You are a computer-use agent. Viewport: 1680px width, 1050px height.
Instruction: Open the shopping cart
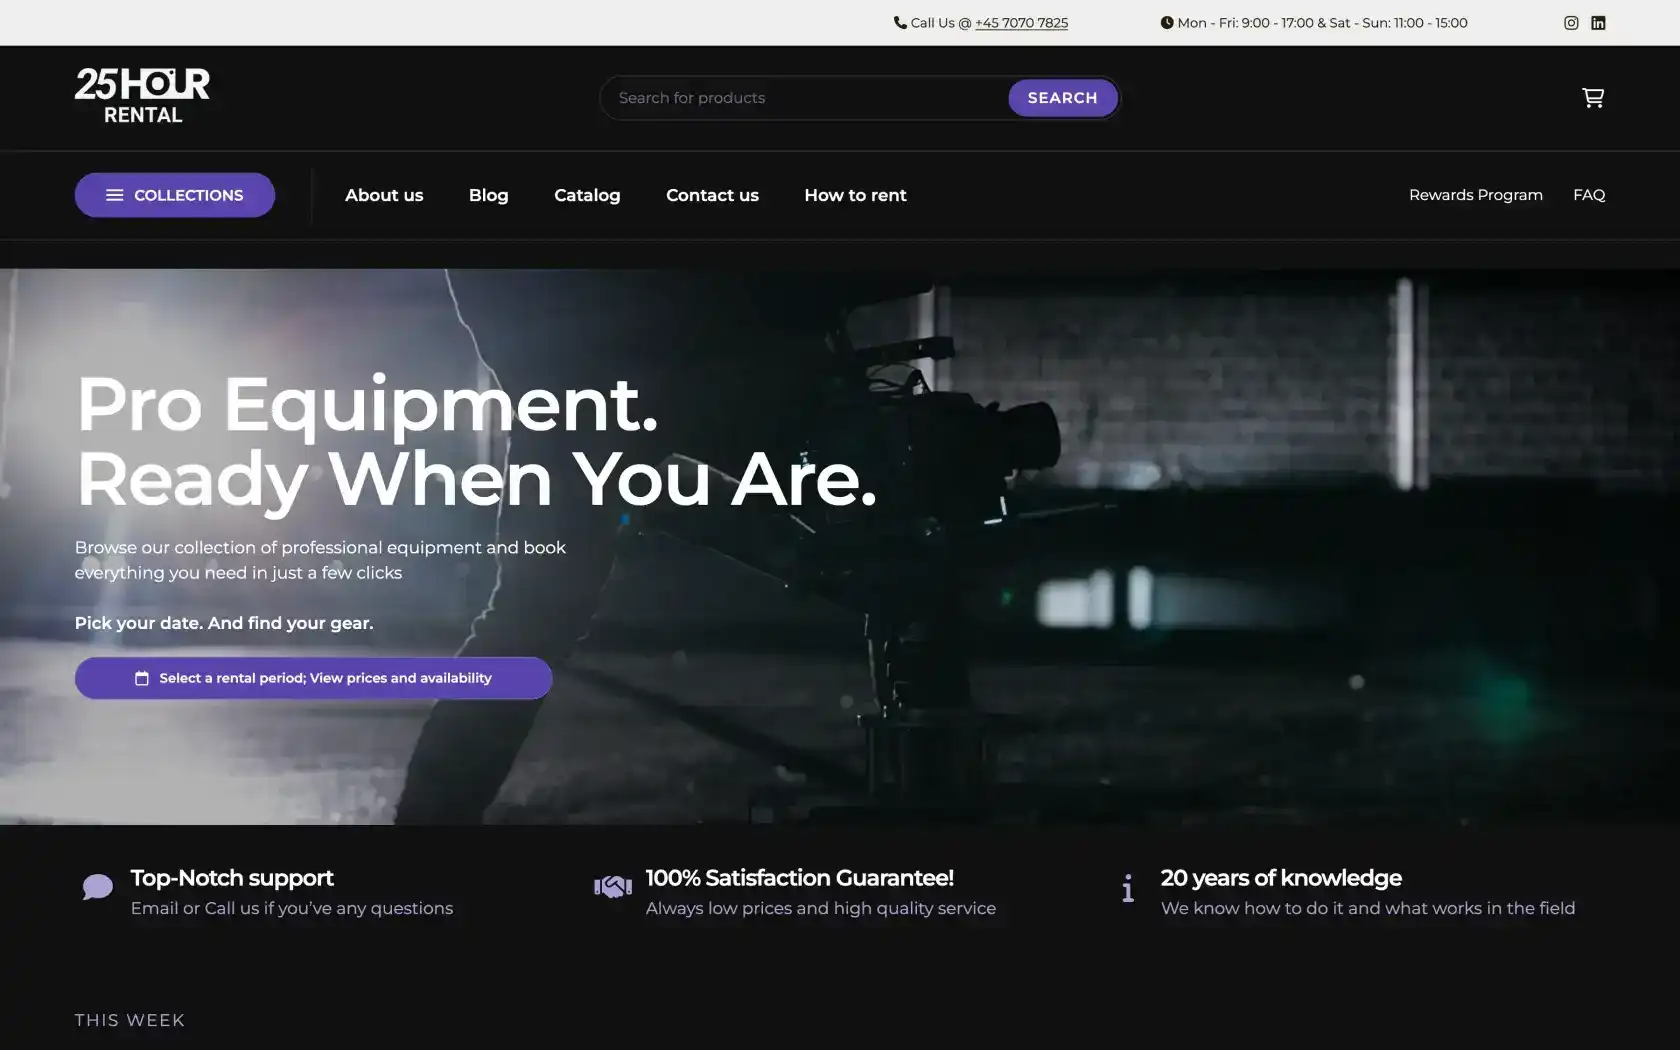point(1592,97)
